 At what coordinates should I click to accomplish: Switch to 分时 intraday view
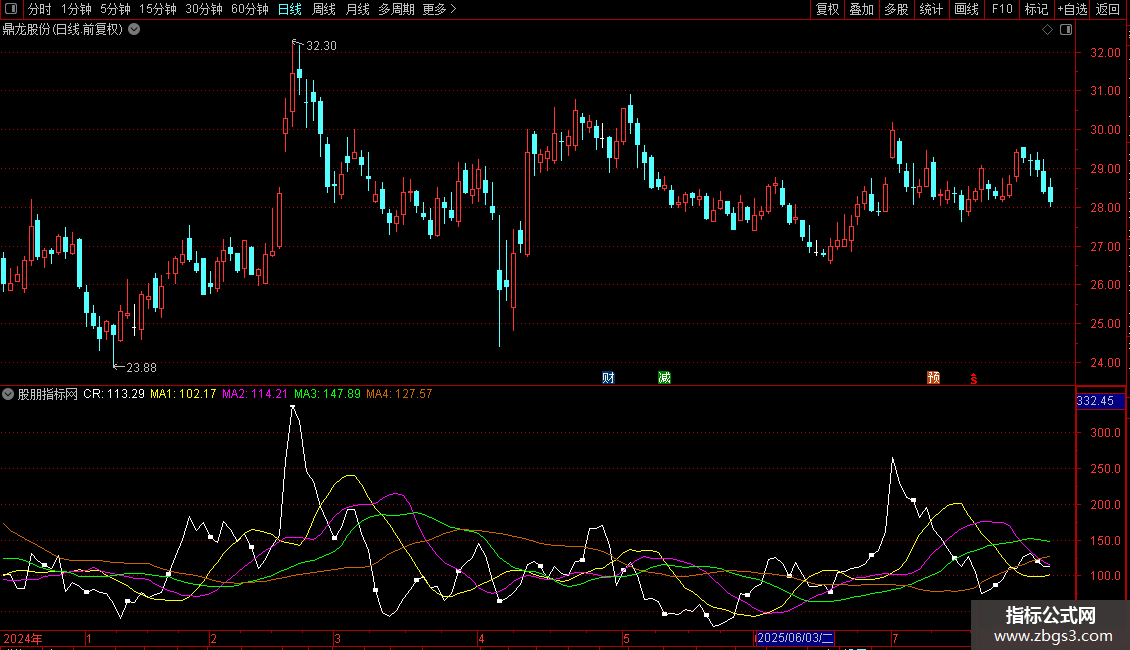[x=40, y=9]
